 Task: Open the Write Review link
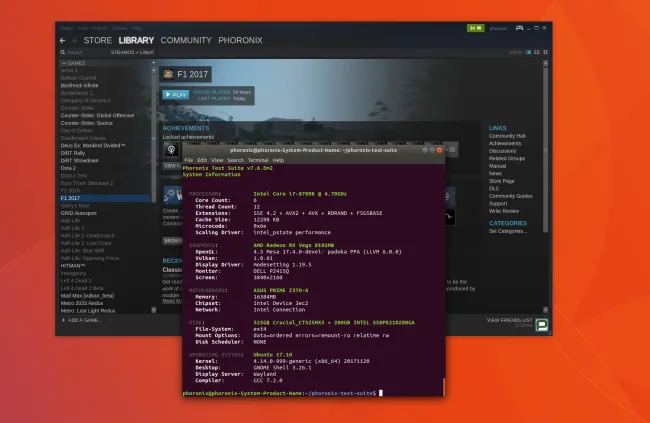click(504, 211)
